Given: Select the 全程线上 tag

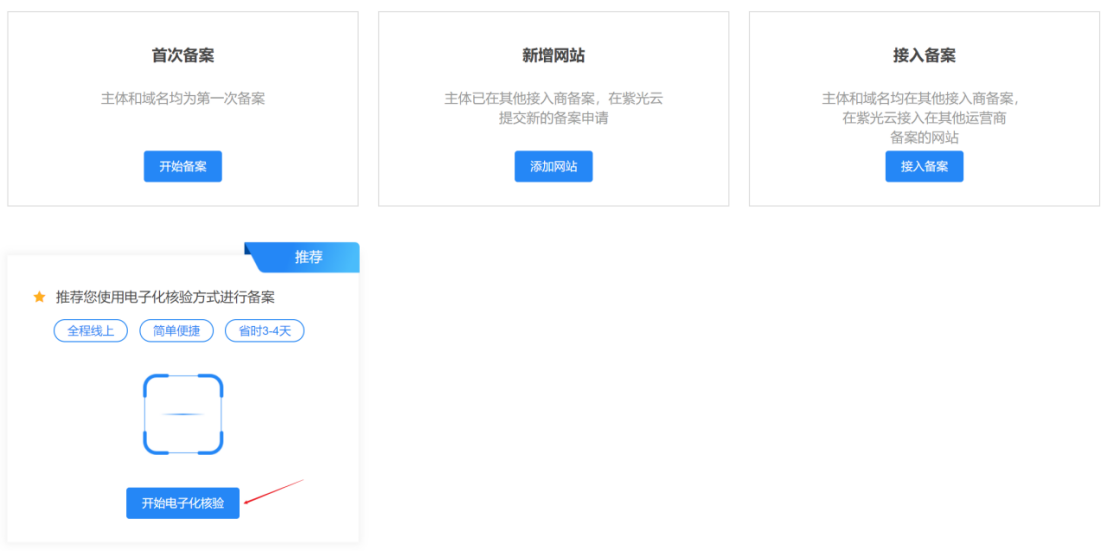Looking at the screenshot, I should pyautogui.click(x=91, y=331).
